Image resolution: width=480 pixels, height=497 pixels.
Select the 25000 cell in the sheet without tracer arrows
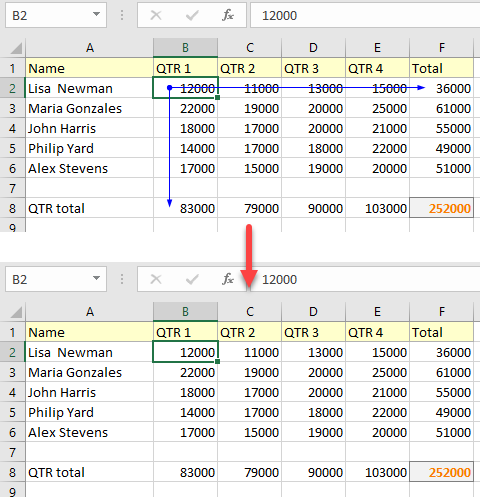coord(377,372)
